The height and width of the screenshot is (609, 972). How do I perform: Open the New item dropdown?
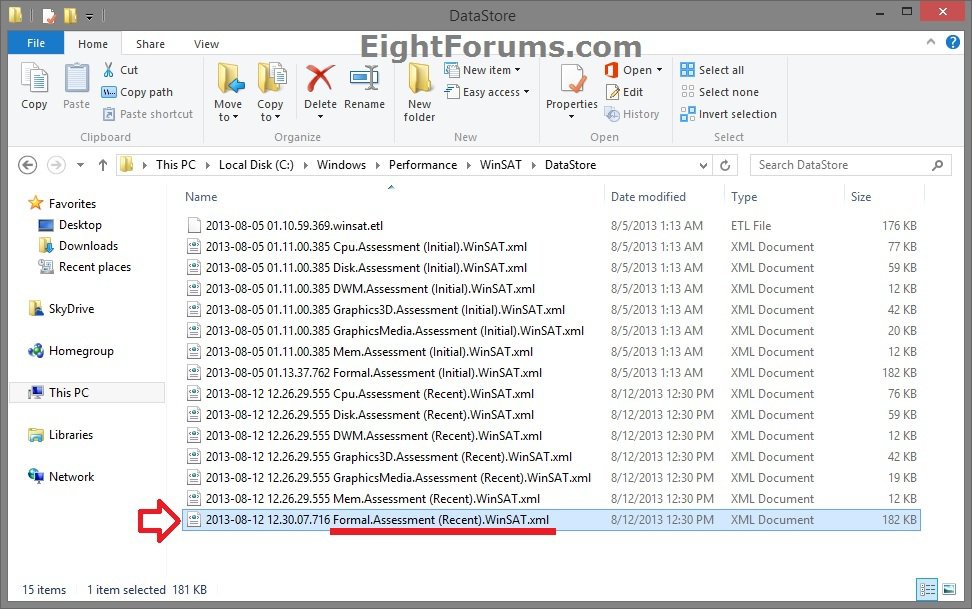[x=482, y=70]
